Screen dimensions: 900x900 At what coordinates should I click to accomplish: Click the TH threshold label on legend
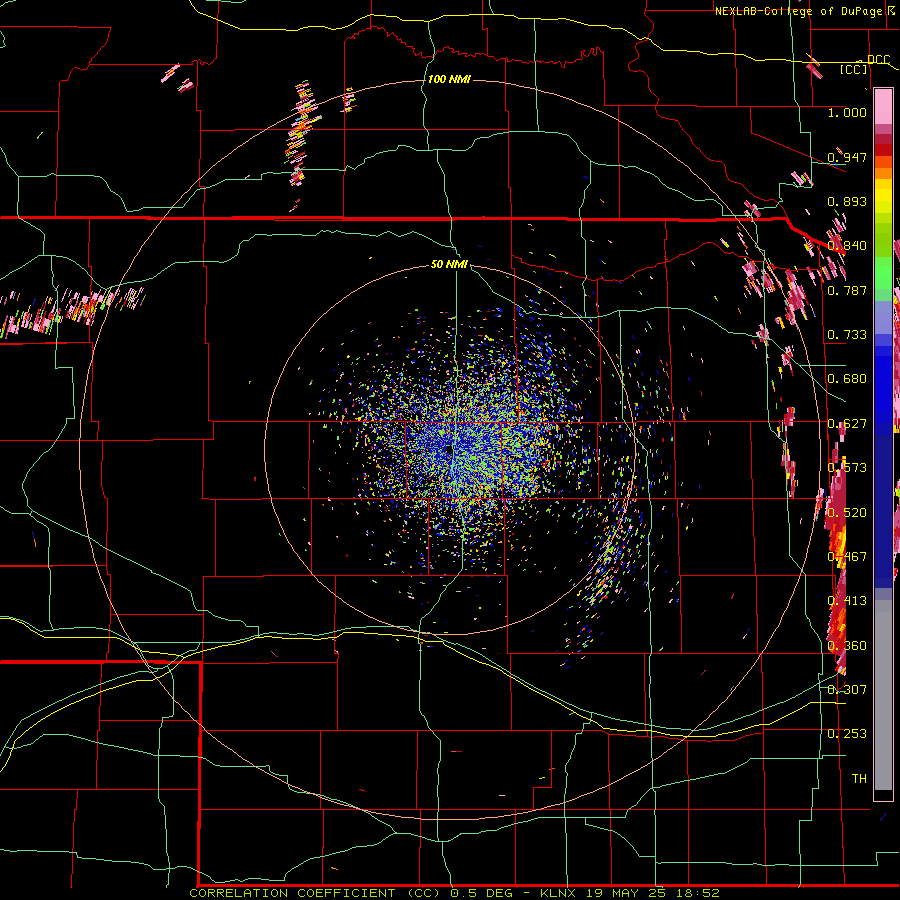(859, 779)
